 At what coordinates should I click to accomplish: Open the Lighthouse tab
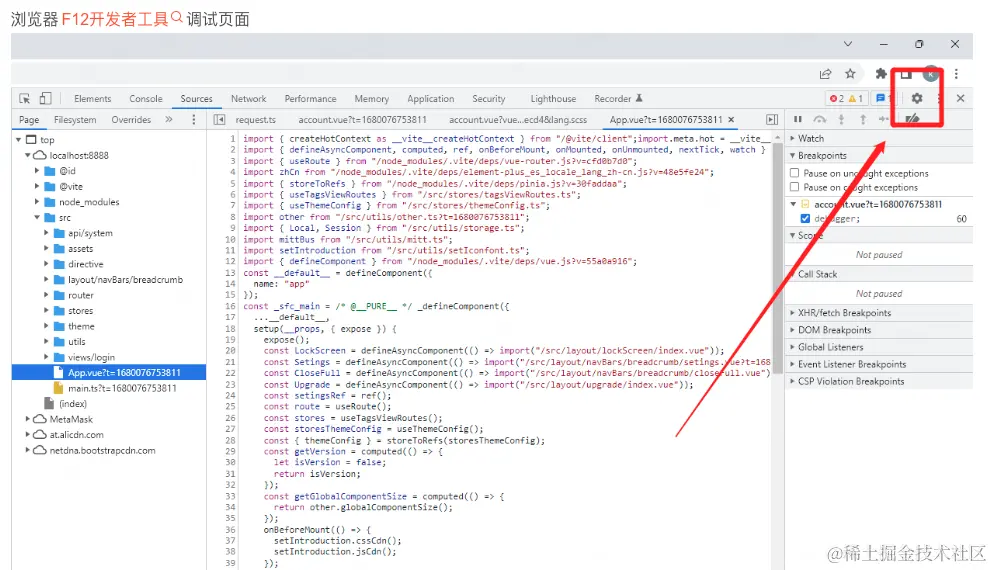pyautogui.click(x=553, y=99)
